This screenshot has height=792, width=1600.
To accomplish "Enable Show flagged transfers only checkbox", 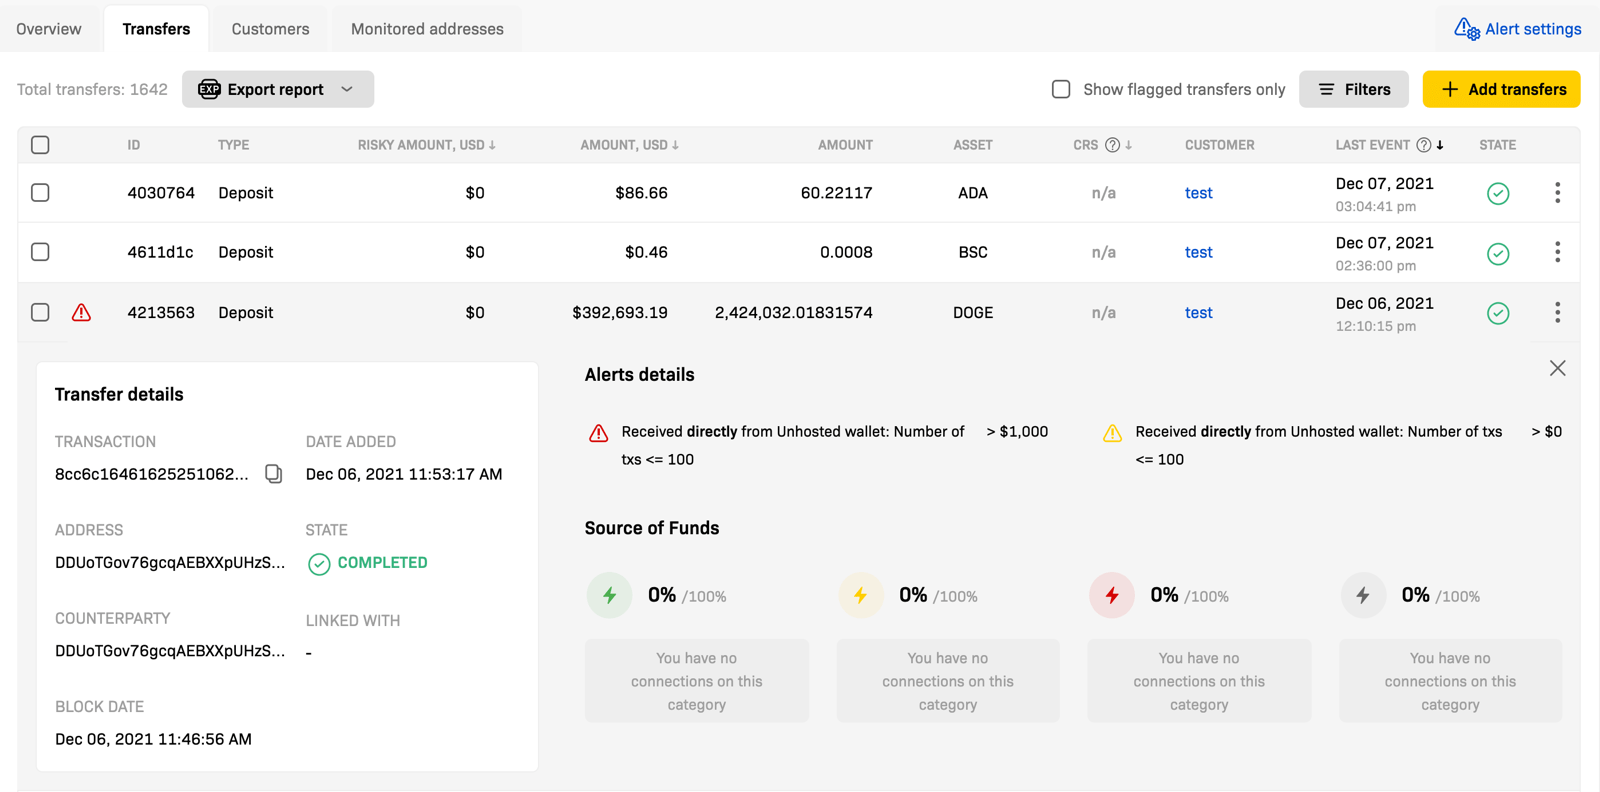I will pos(1061,89).
